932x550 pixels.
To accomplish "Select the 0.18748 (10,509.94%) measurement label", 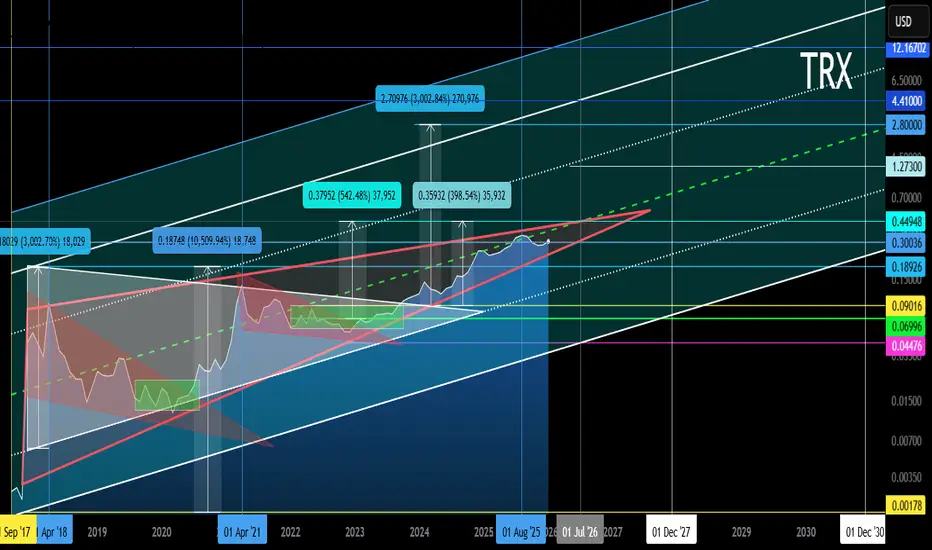I will pyautogui.click(x=207, y=241).
